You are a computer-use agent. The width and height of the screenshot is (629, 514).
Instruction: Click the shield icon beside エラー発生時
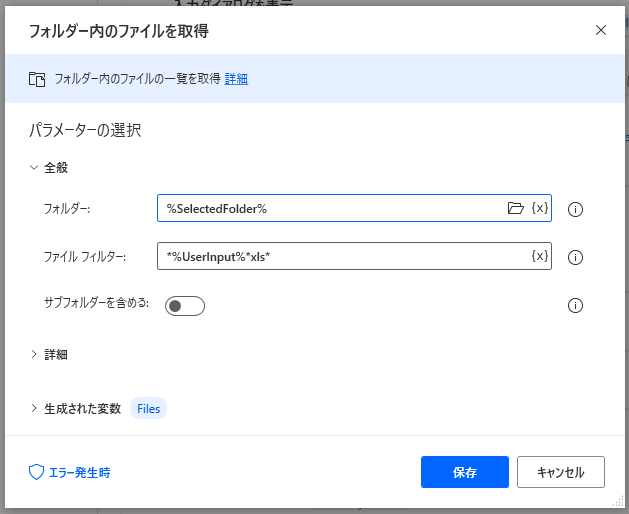[37, 472]
